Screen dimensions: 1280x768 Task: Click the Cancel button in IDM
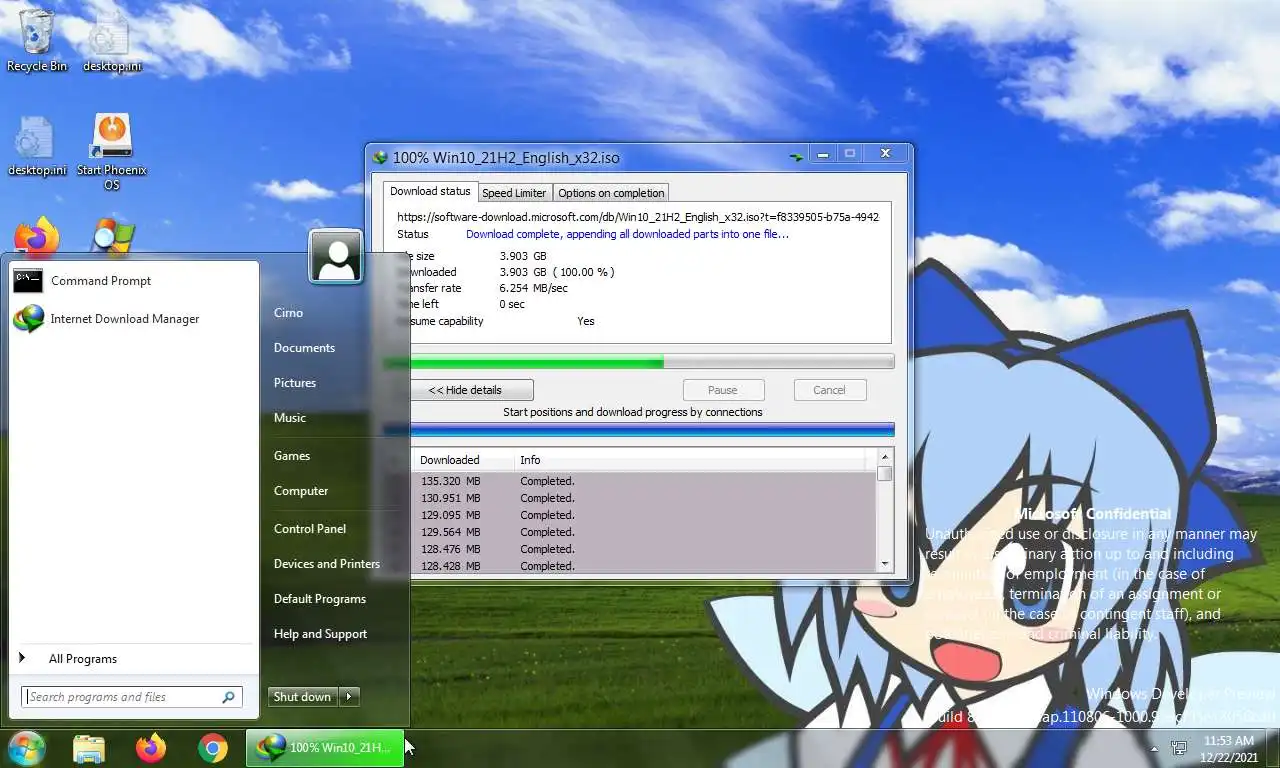tap(829, 390)
